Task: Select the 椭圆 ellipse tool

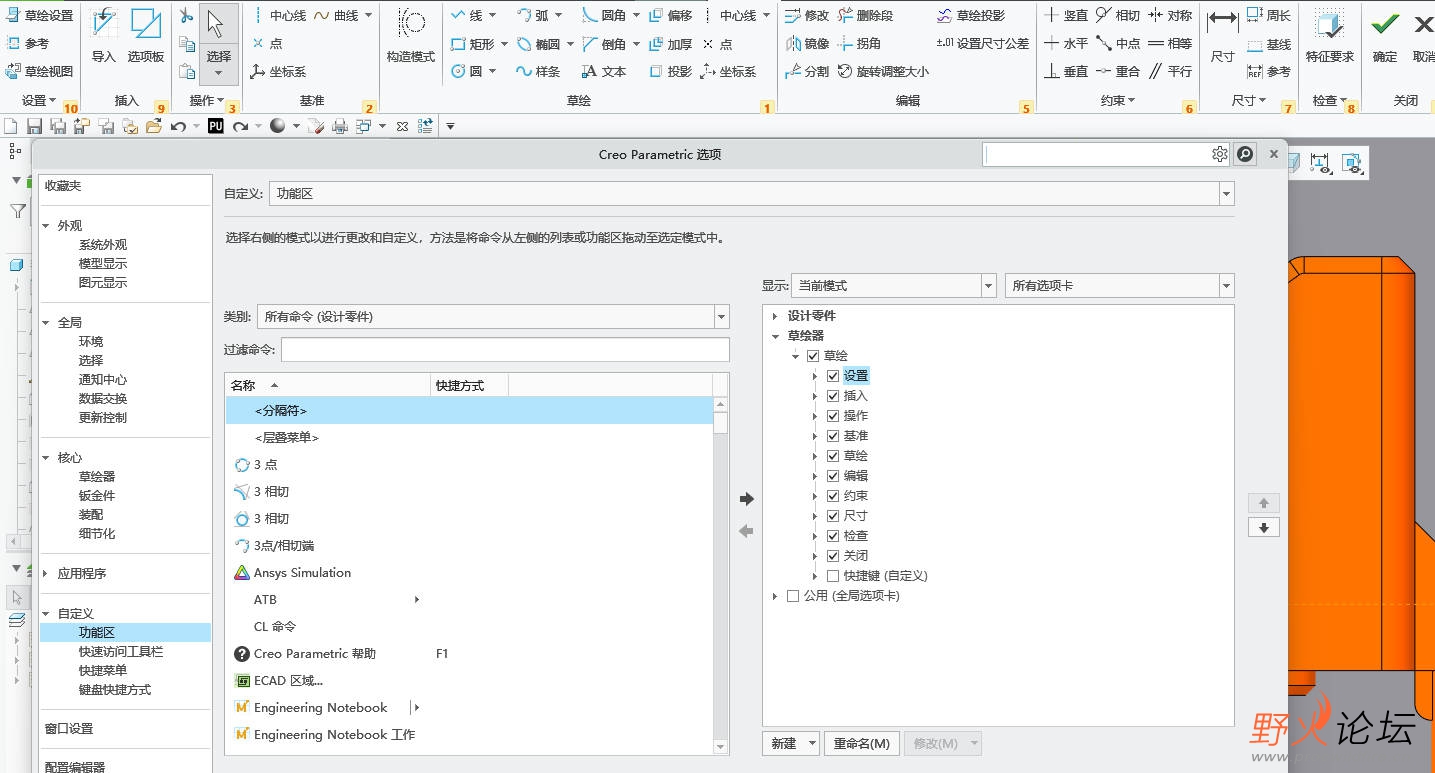Action: click(x=540, y=44)
